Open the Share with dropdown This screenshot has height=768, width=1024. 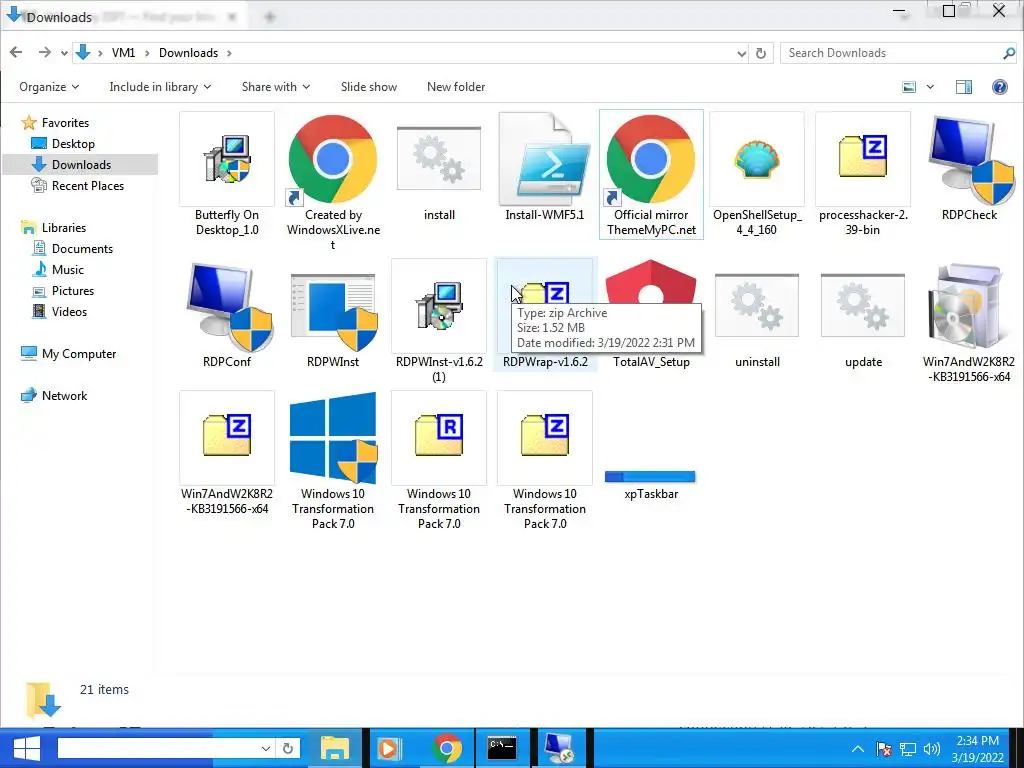(x=276, y=87)
